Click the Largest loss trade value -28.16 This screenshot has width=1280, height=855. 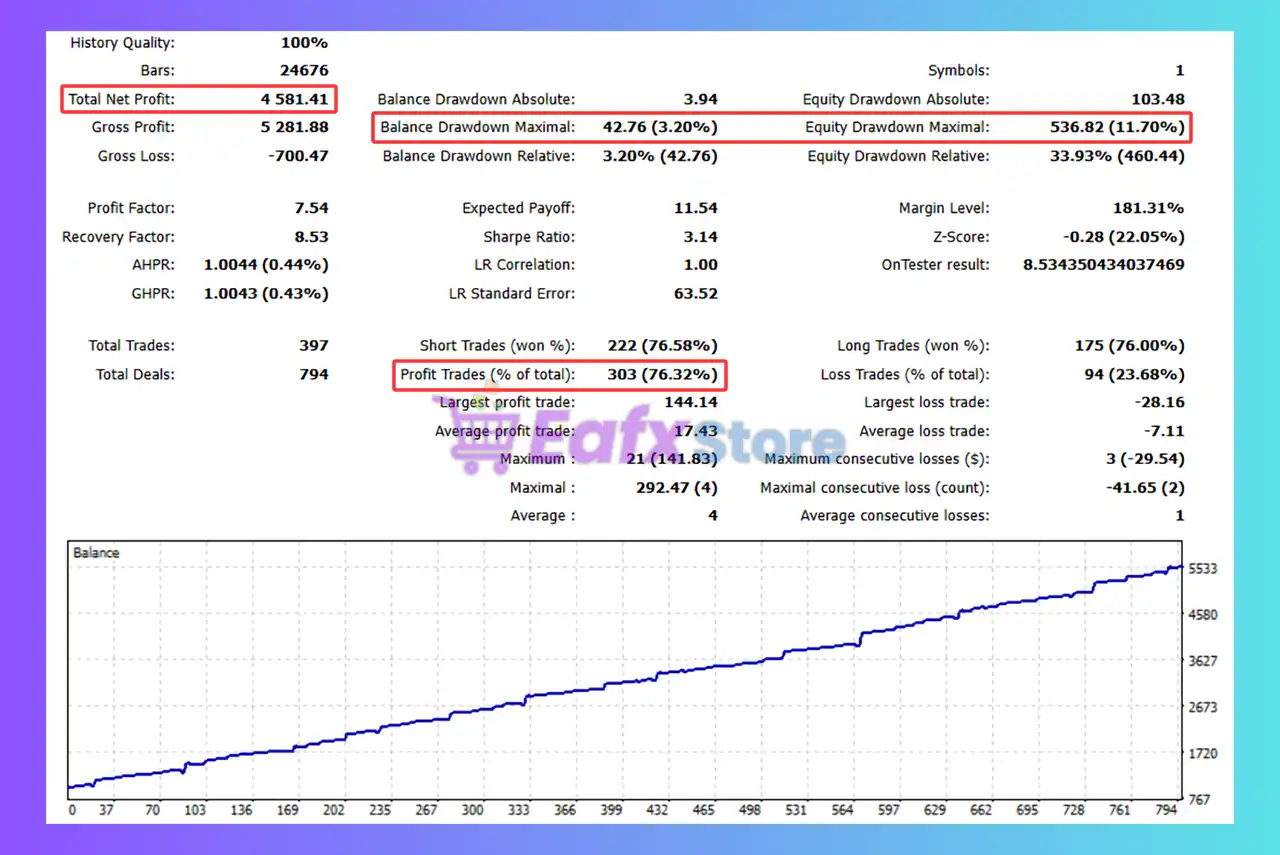[1158, 402]
